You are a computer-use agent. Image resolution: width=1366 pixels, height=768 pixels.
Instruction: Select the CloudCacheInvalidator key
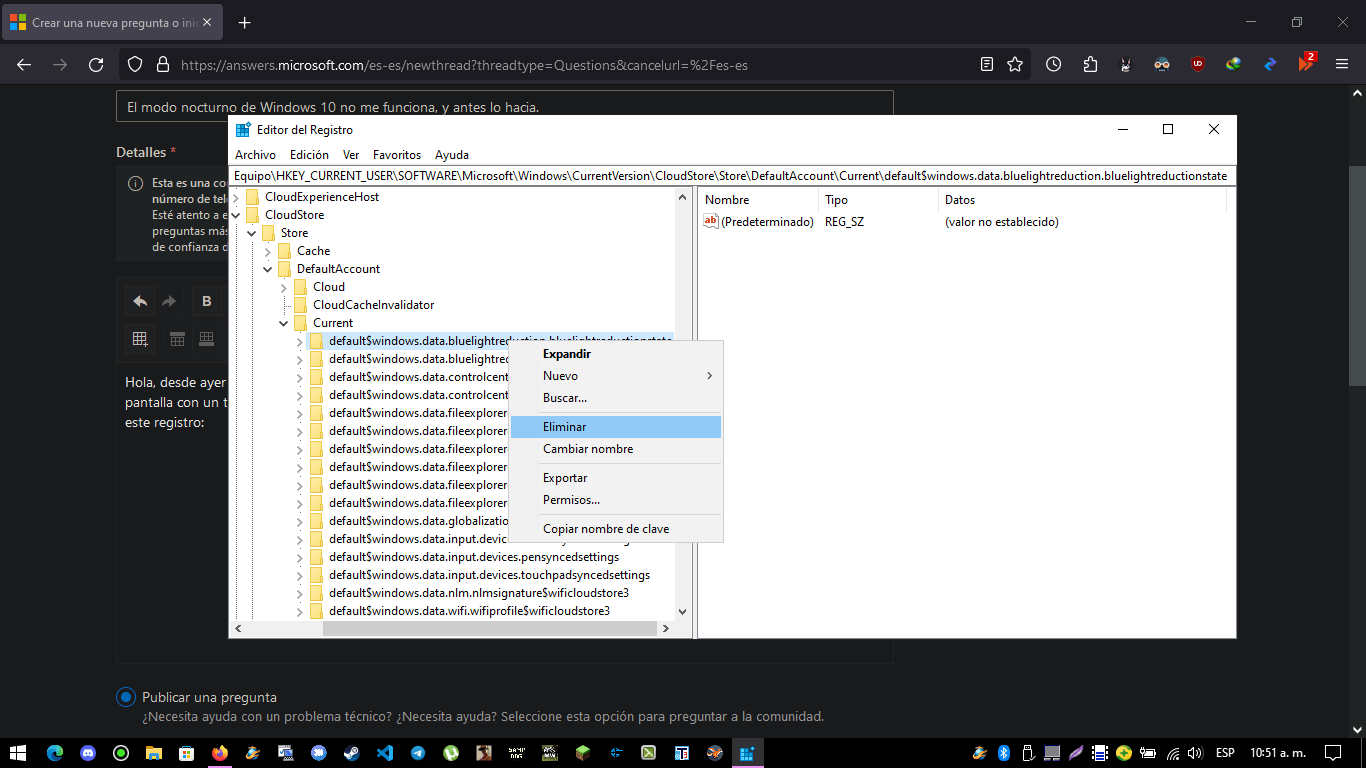373,305
